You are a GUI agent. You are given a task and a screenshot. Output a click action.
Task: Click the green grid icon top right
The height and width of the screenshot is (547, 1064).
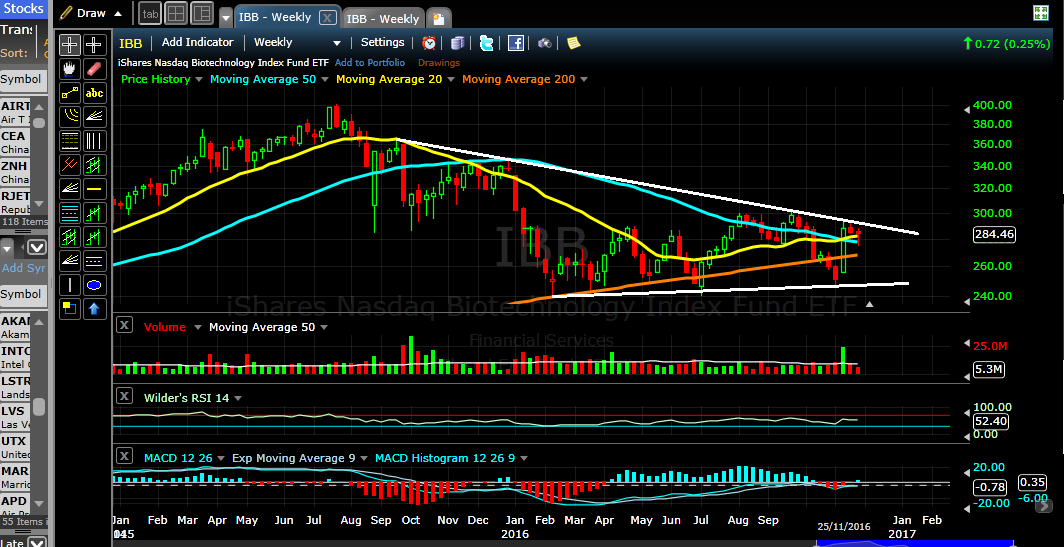pyautogui.click(x=1040, y=12)
